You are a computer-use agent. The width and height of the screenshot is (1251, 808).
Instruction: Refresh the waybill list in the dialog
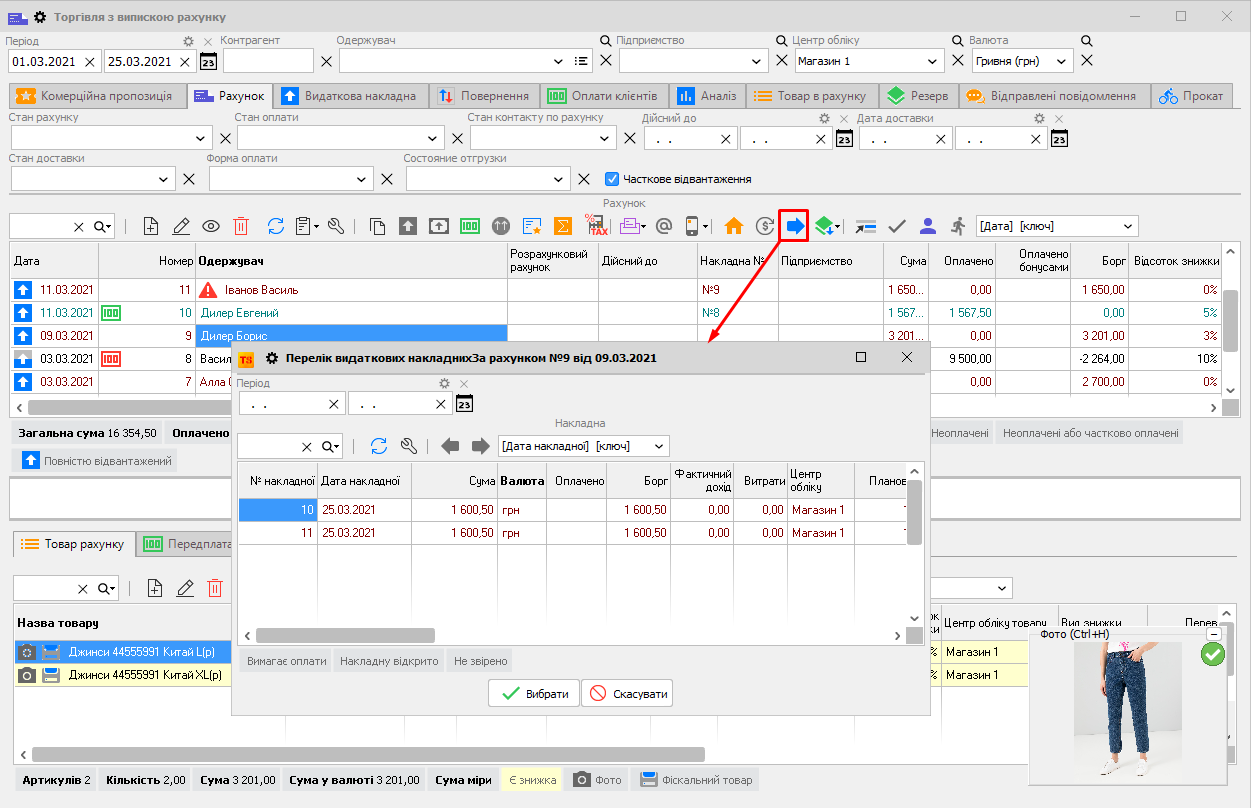tap(379, 446)
